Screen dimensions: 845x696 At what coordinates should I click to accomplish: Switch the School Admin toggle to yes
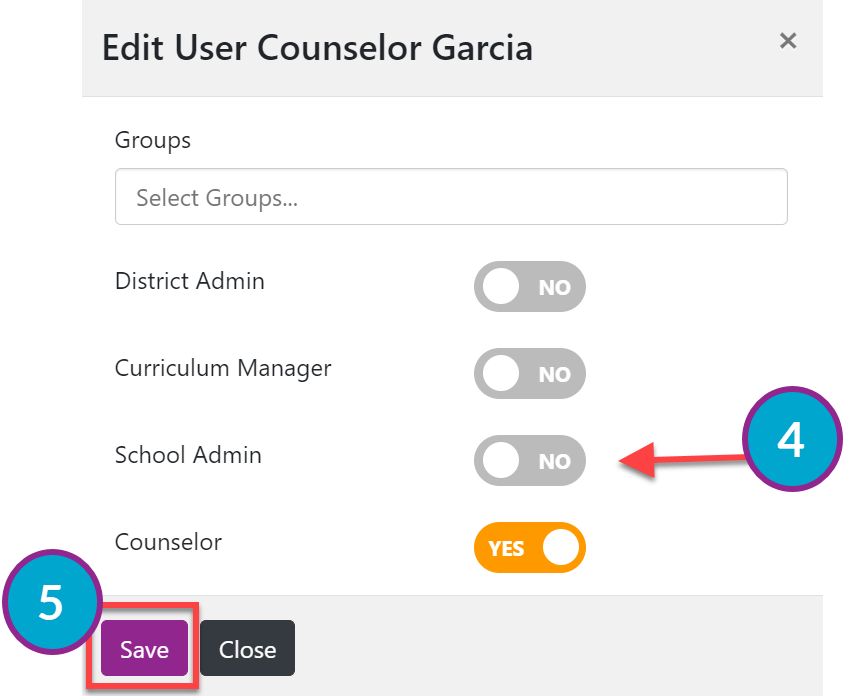[530, 461]
